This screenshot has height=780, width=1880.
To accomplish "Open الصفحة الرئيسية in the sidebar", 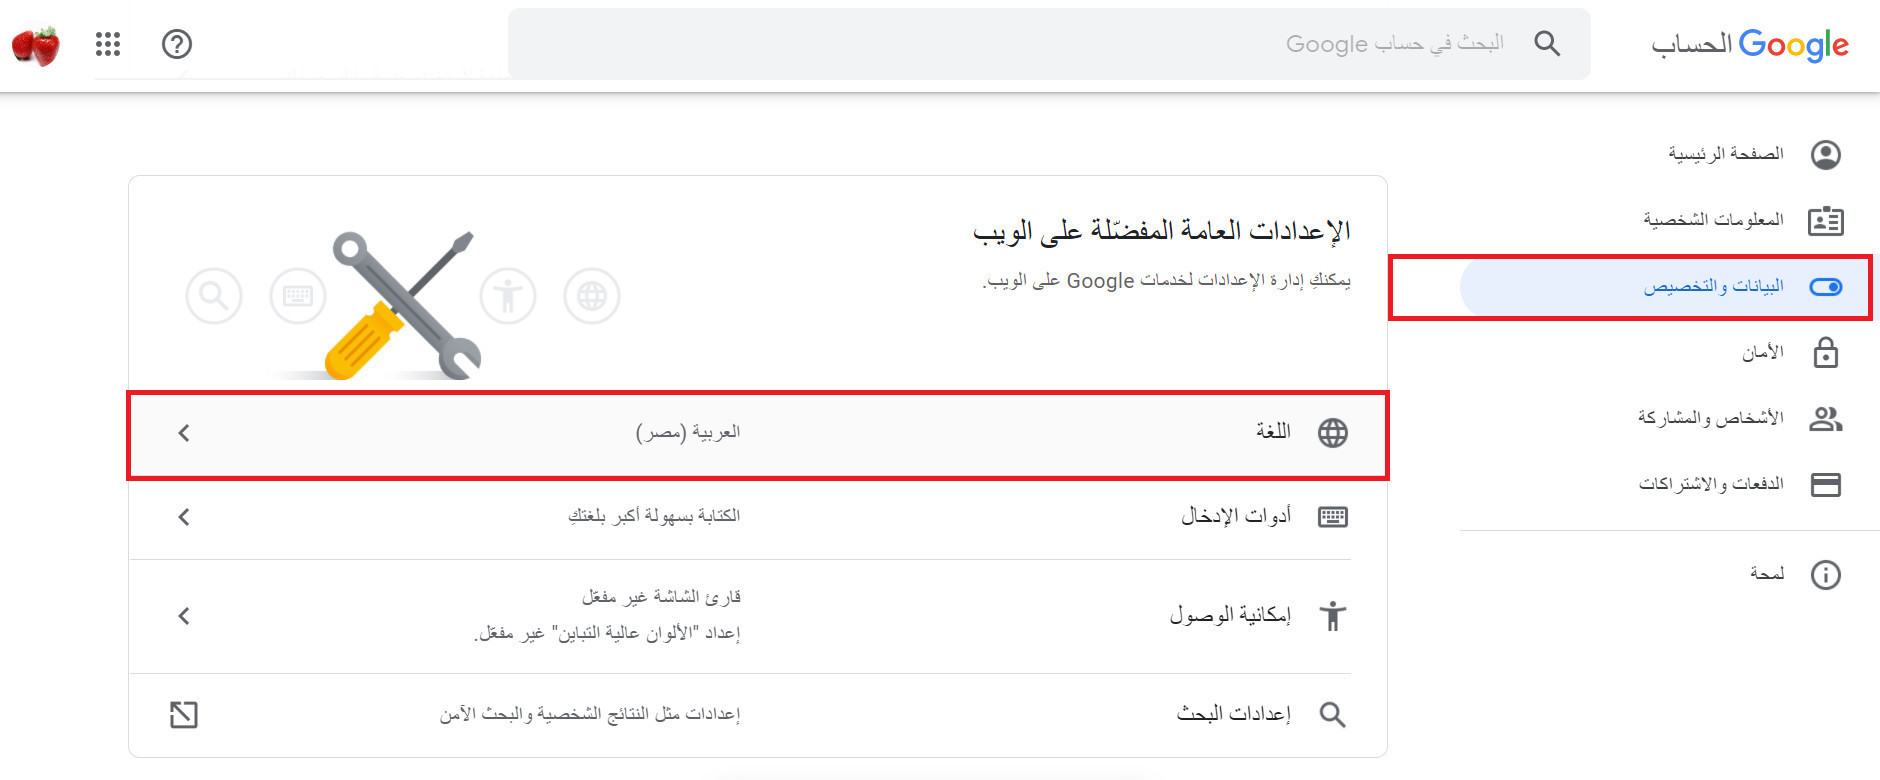I will point(1725,154).
